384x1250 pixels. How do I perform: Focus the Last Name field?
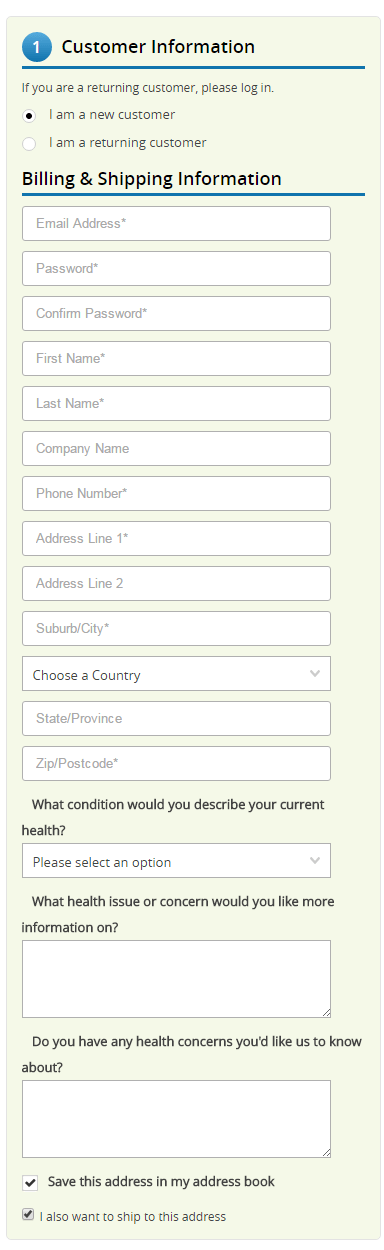(176, 404)
